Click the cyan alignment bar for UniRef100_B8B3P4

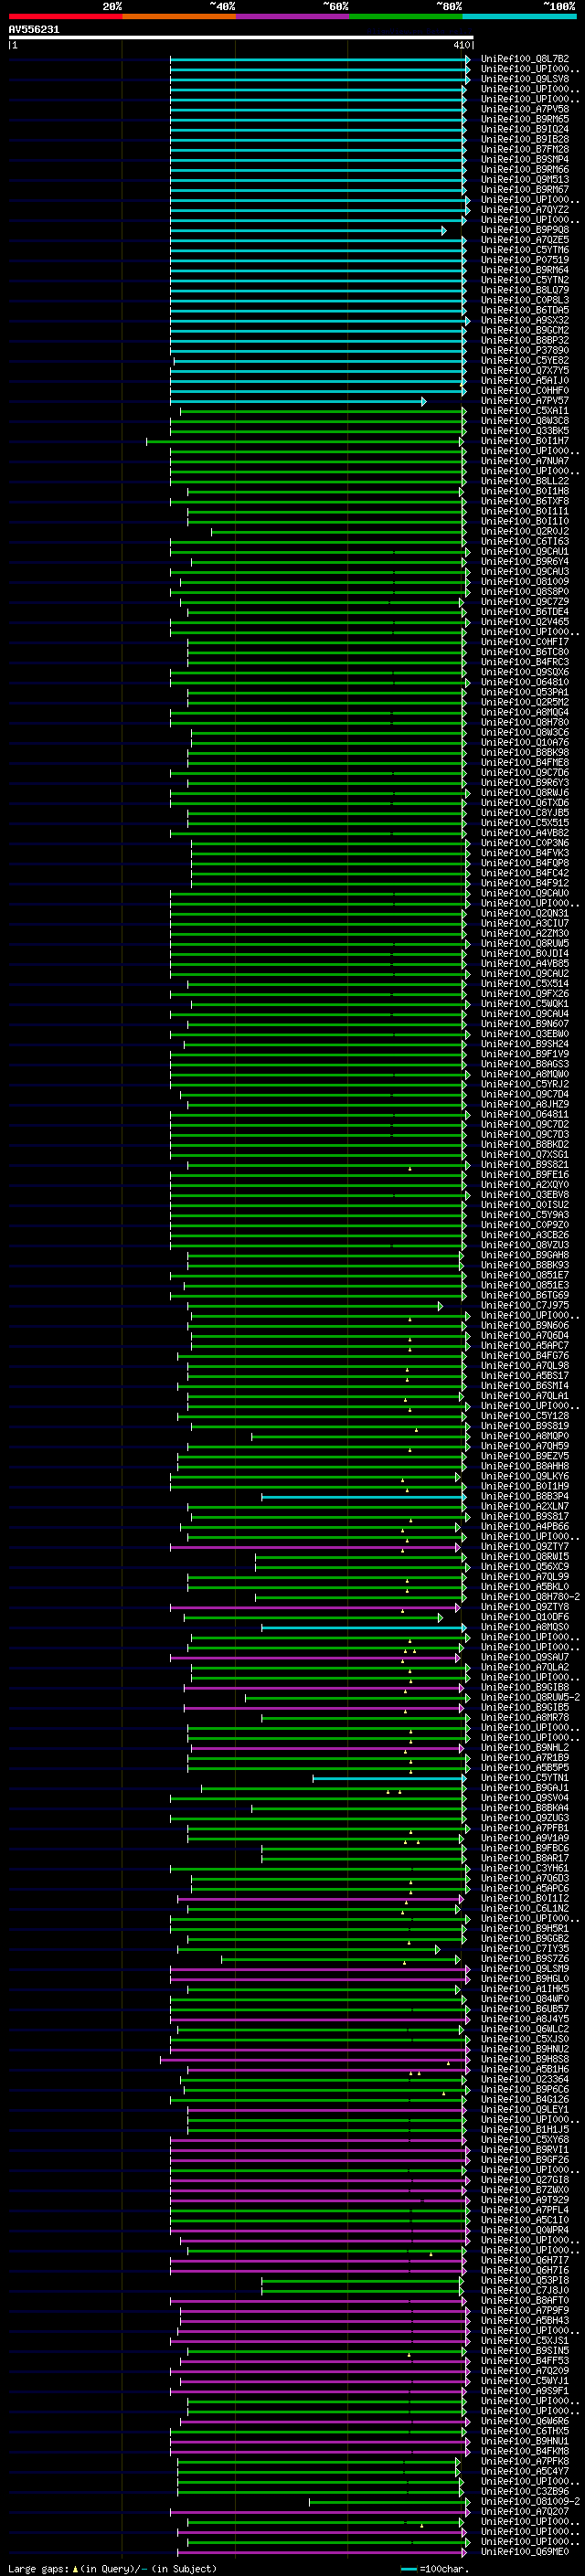tap(362, 1497)
